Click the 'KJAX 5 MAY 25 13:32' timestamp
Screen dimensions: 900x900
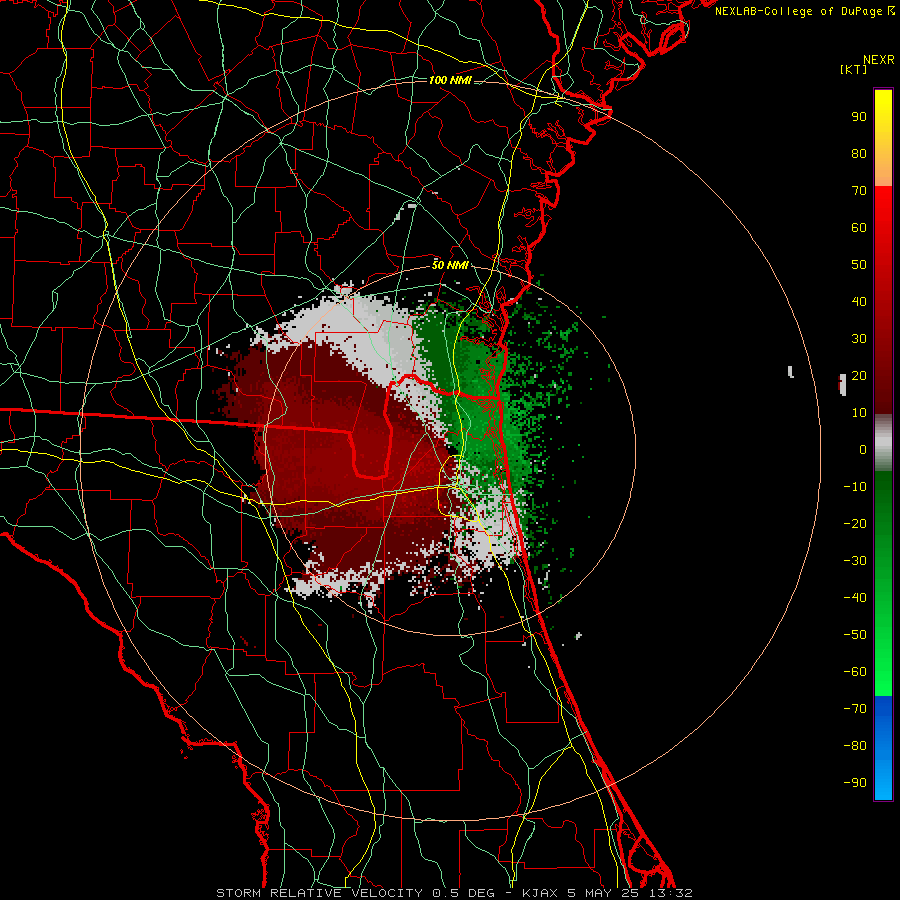(607, 893)
